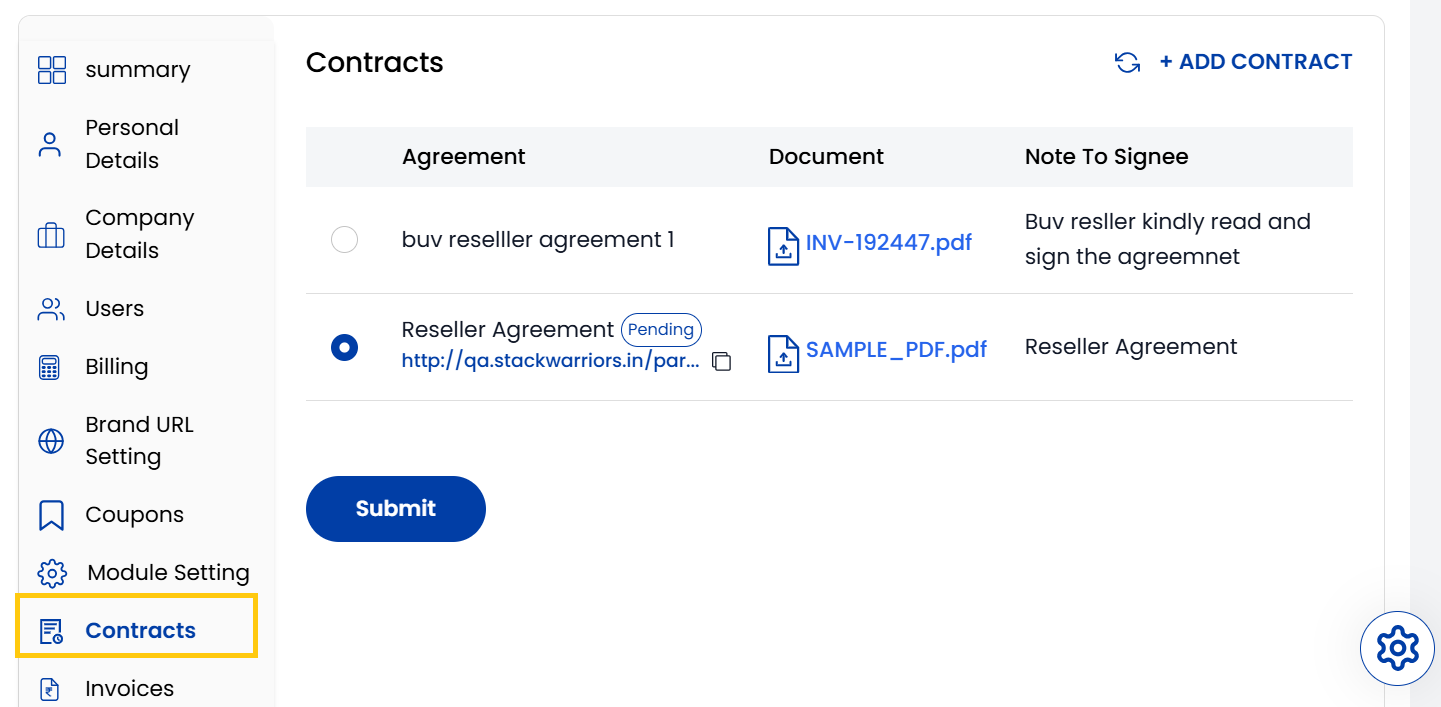The image size is (1441, 707).
Task: Switch to the summary section
Action: 138,70
